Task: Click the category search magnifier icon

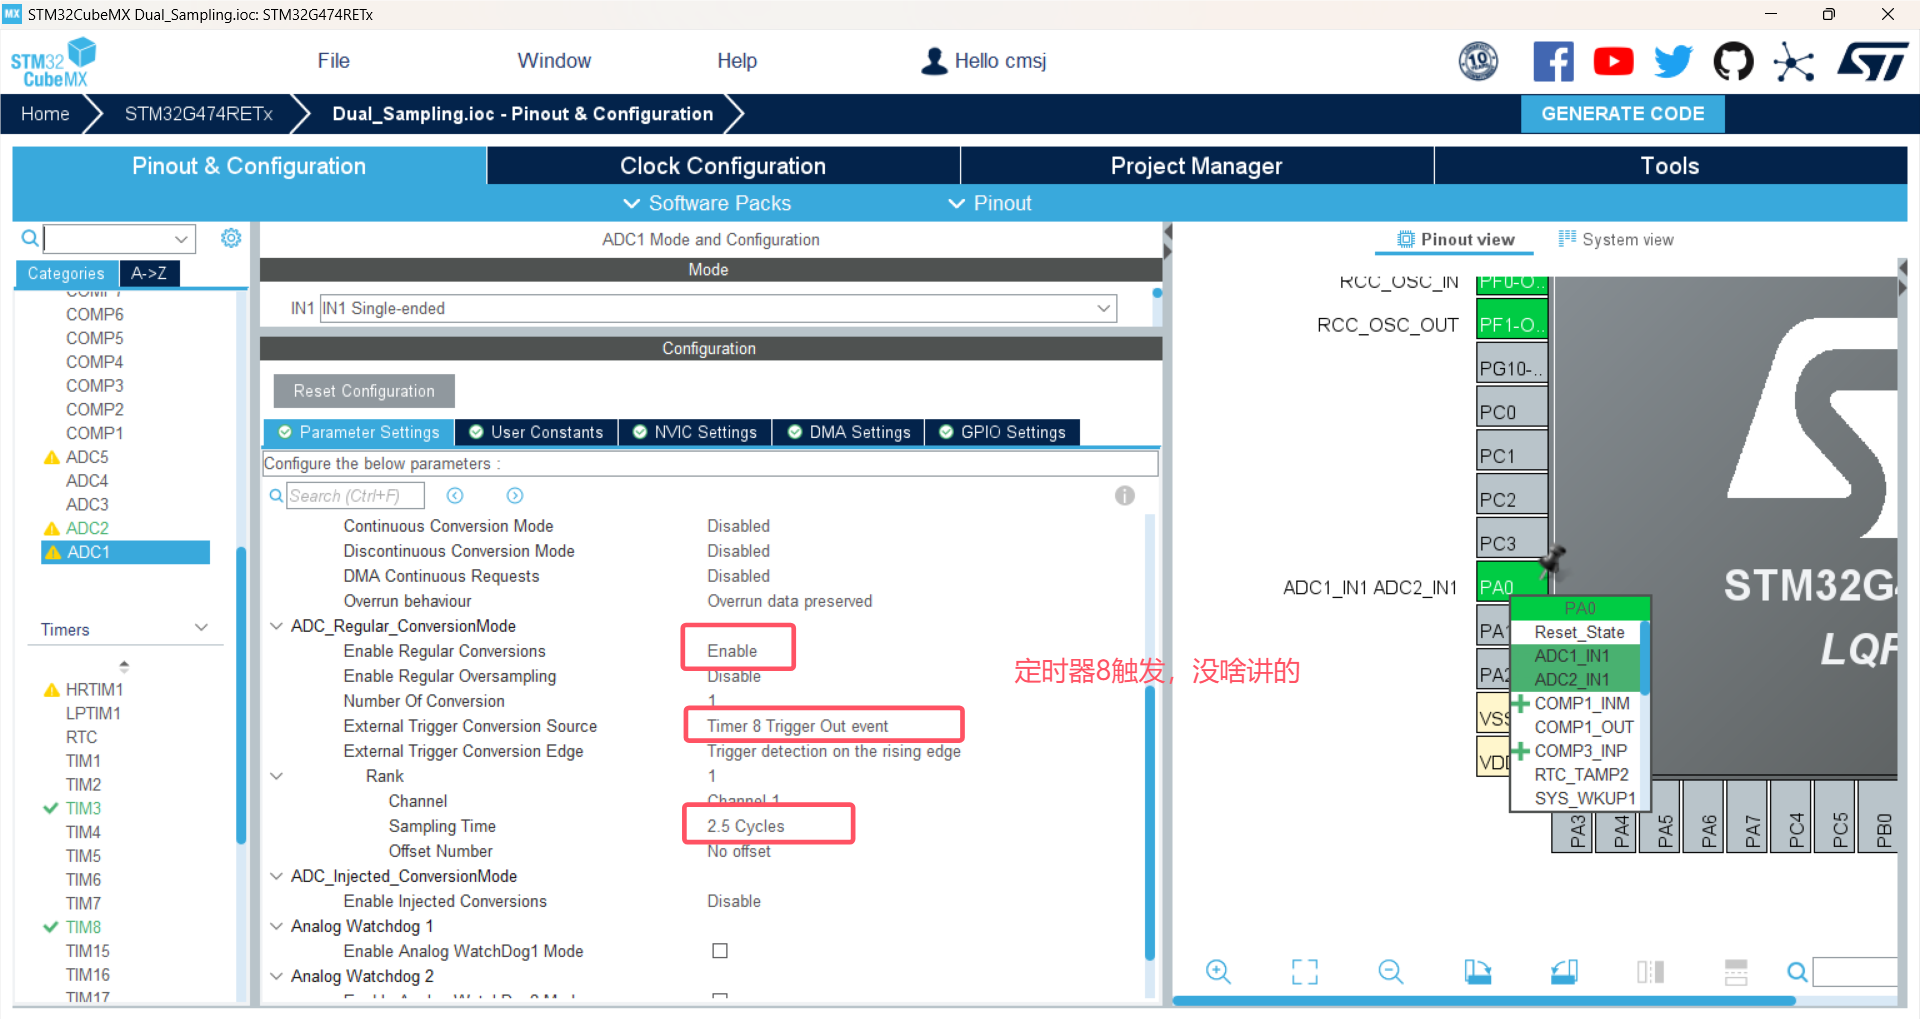Action: [x=30, y=238]
